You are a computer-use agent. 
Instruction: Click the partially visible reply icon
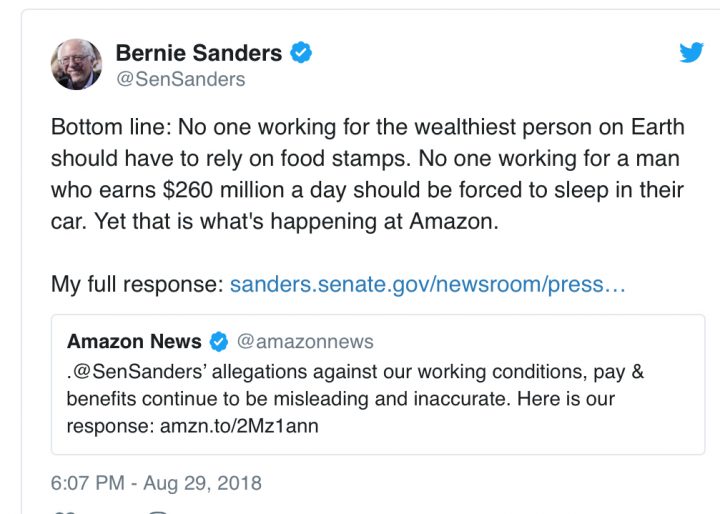coord(157,511)
